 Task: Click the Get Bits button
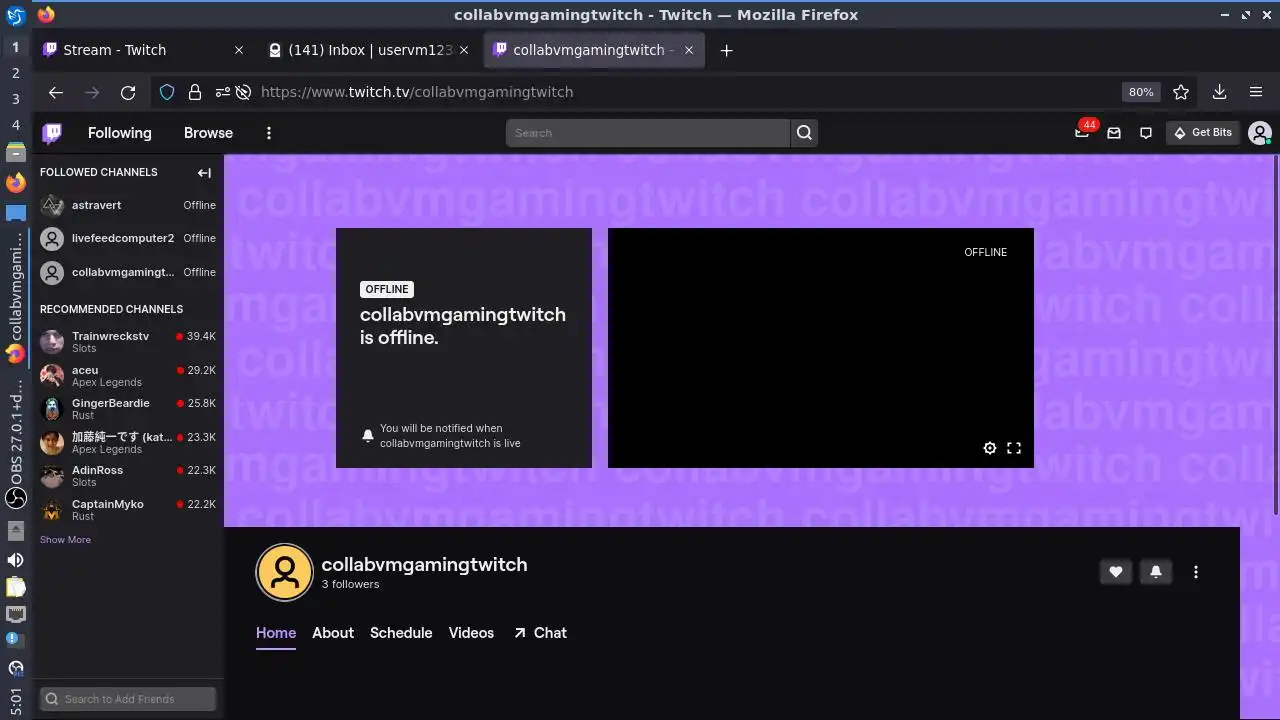[1203, 133]
